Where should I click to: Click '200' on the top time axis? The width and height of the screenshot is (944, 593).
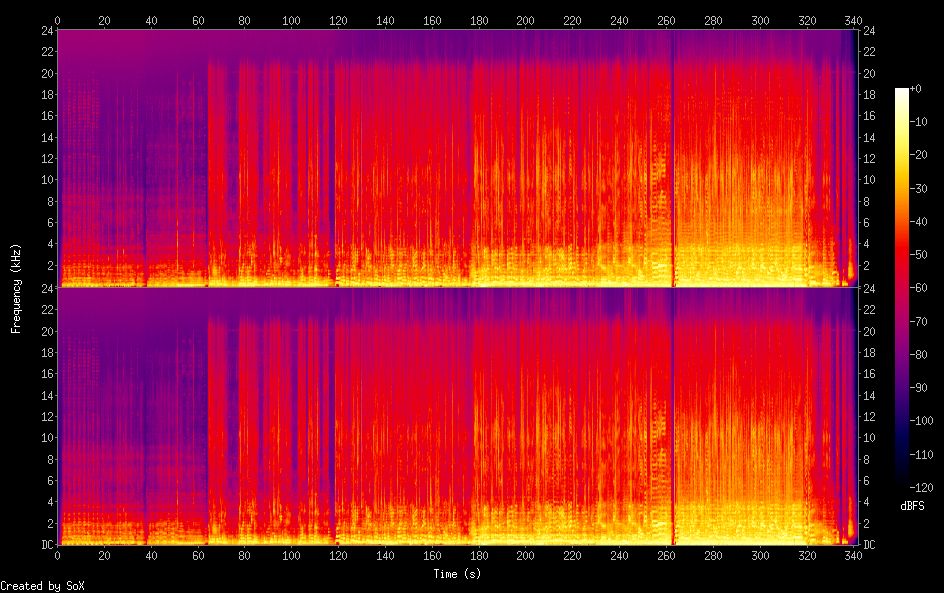pos(526,20)
